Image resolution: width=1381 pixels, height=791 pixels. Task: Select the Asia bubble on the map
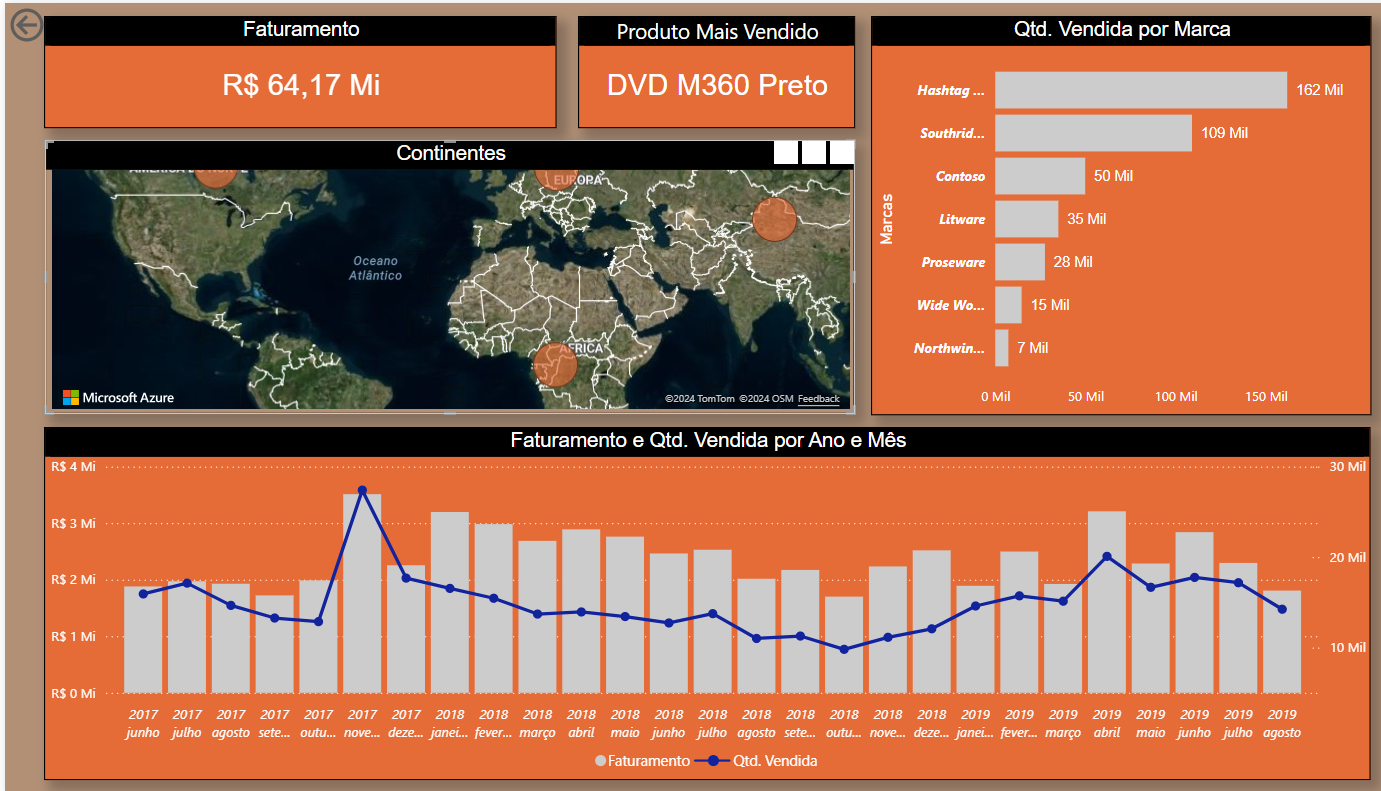pos(774,219)
